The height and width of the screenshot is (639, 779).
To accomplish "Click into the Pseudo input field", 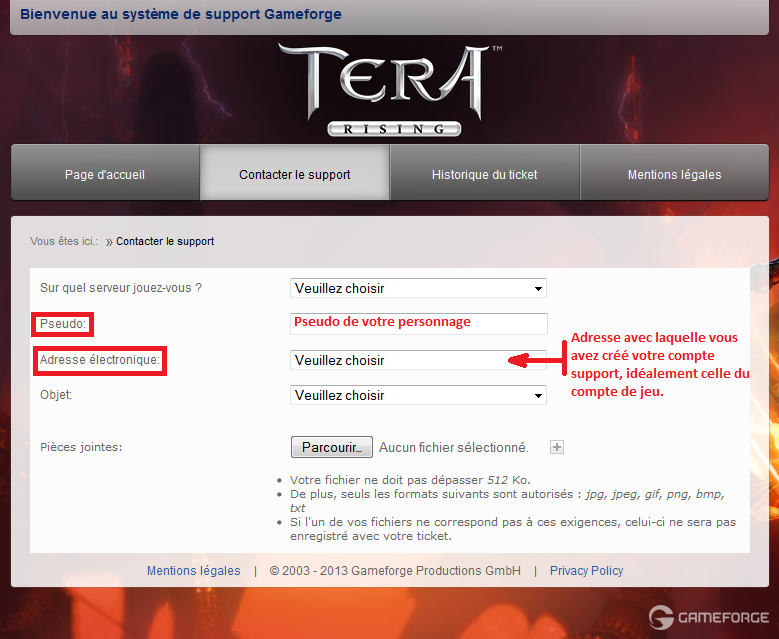I will tap(419, 324).
